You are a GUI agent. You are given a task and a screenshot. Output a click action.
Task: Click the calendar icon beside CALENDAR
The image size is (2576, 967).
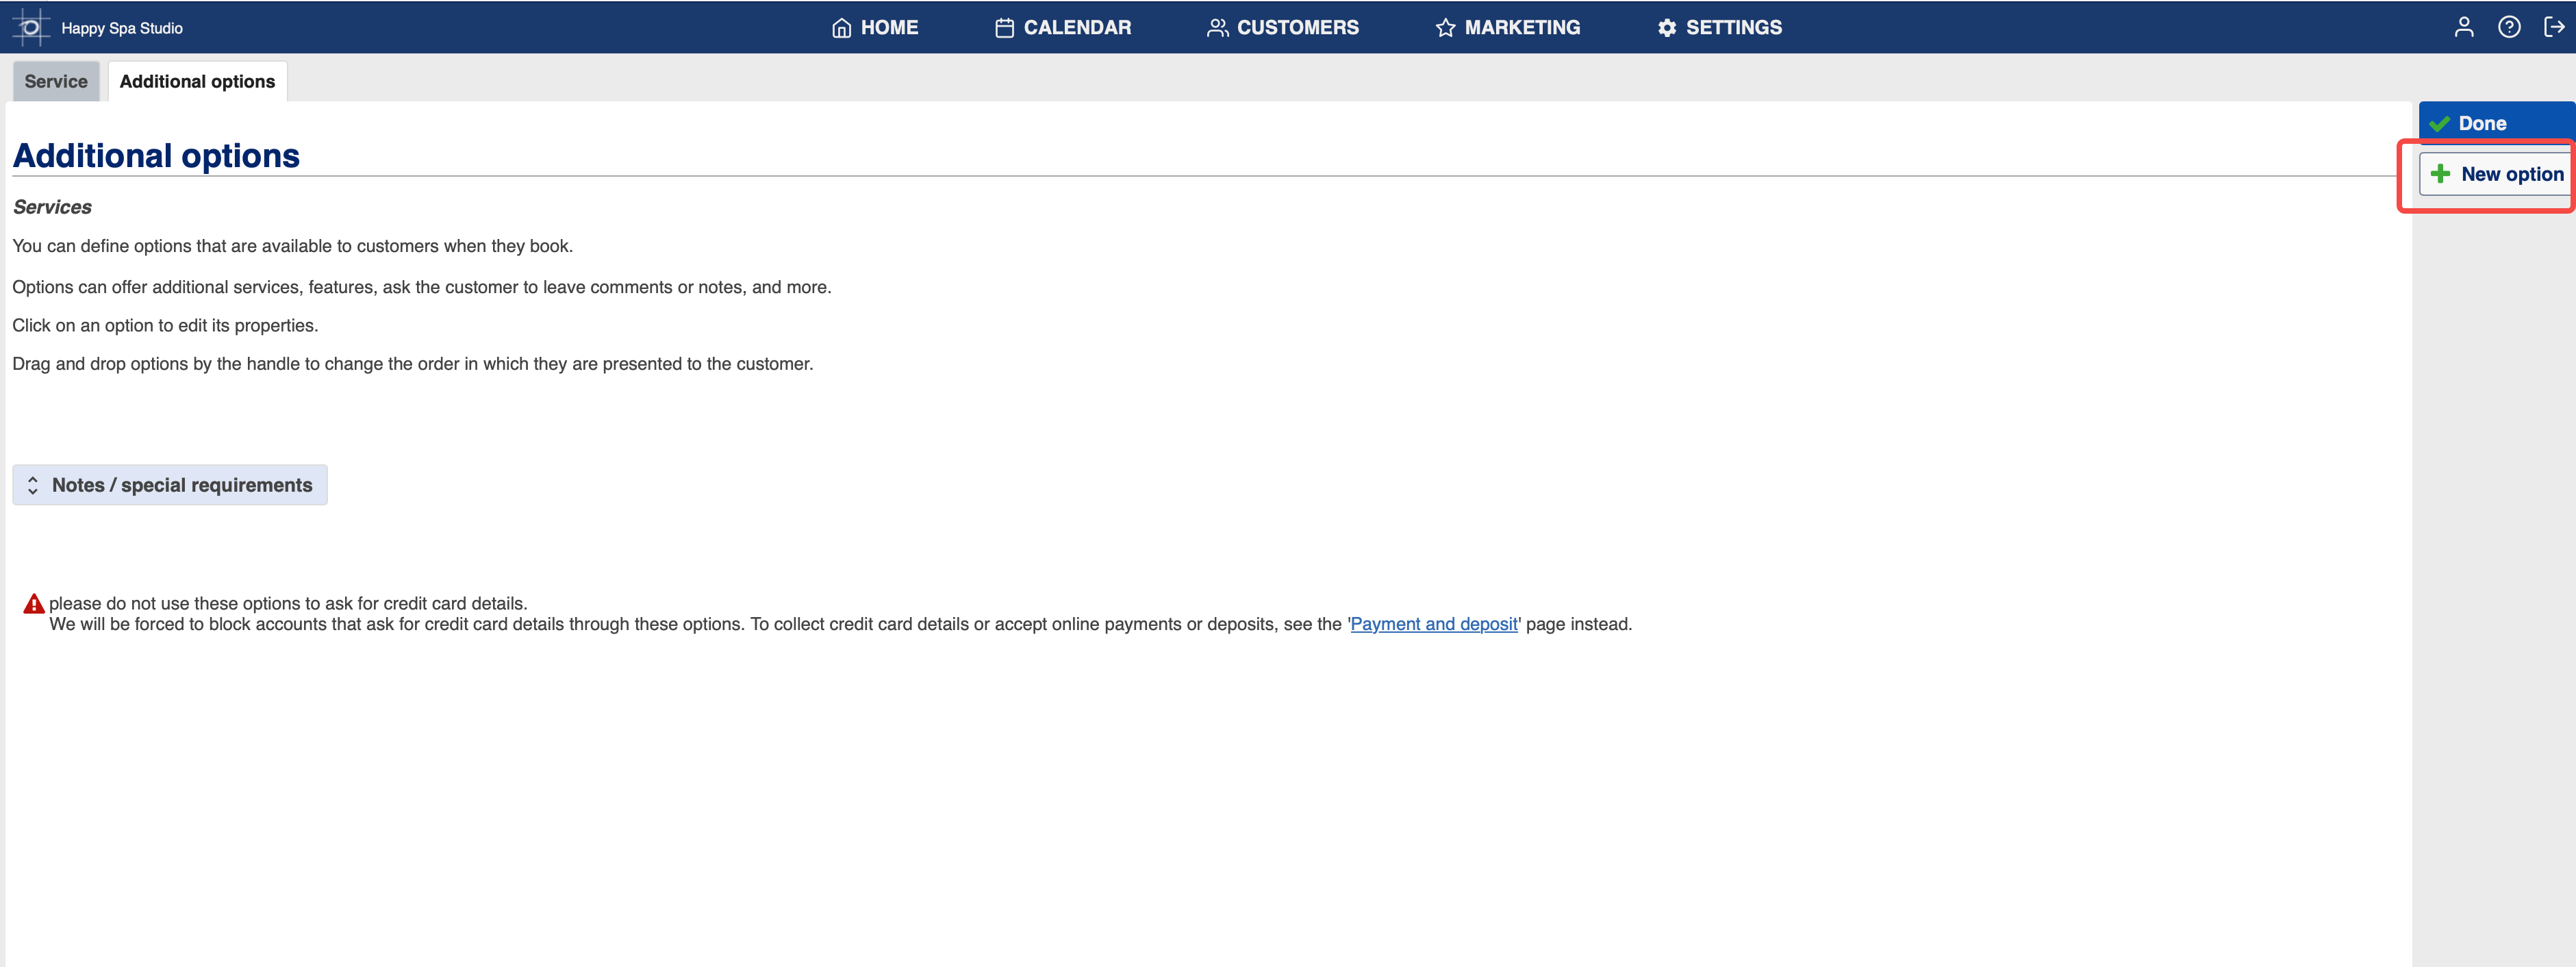pyautogui.click(x=1004, y=28)
